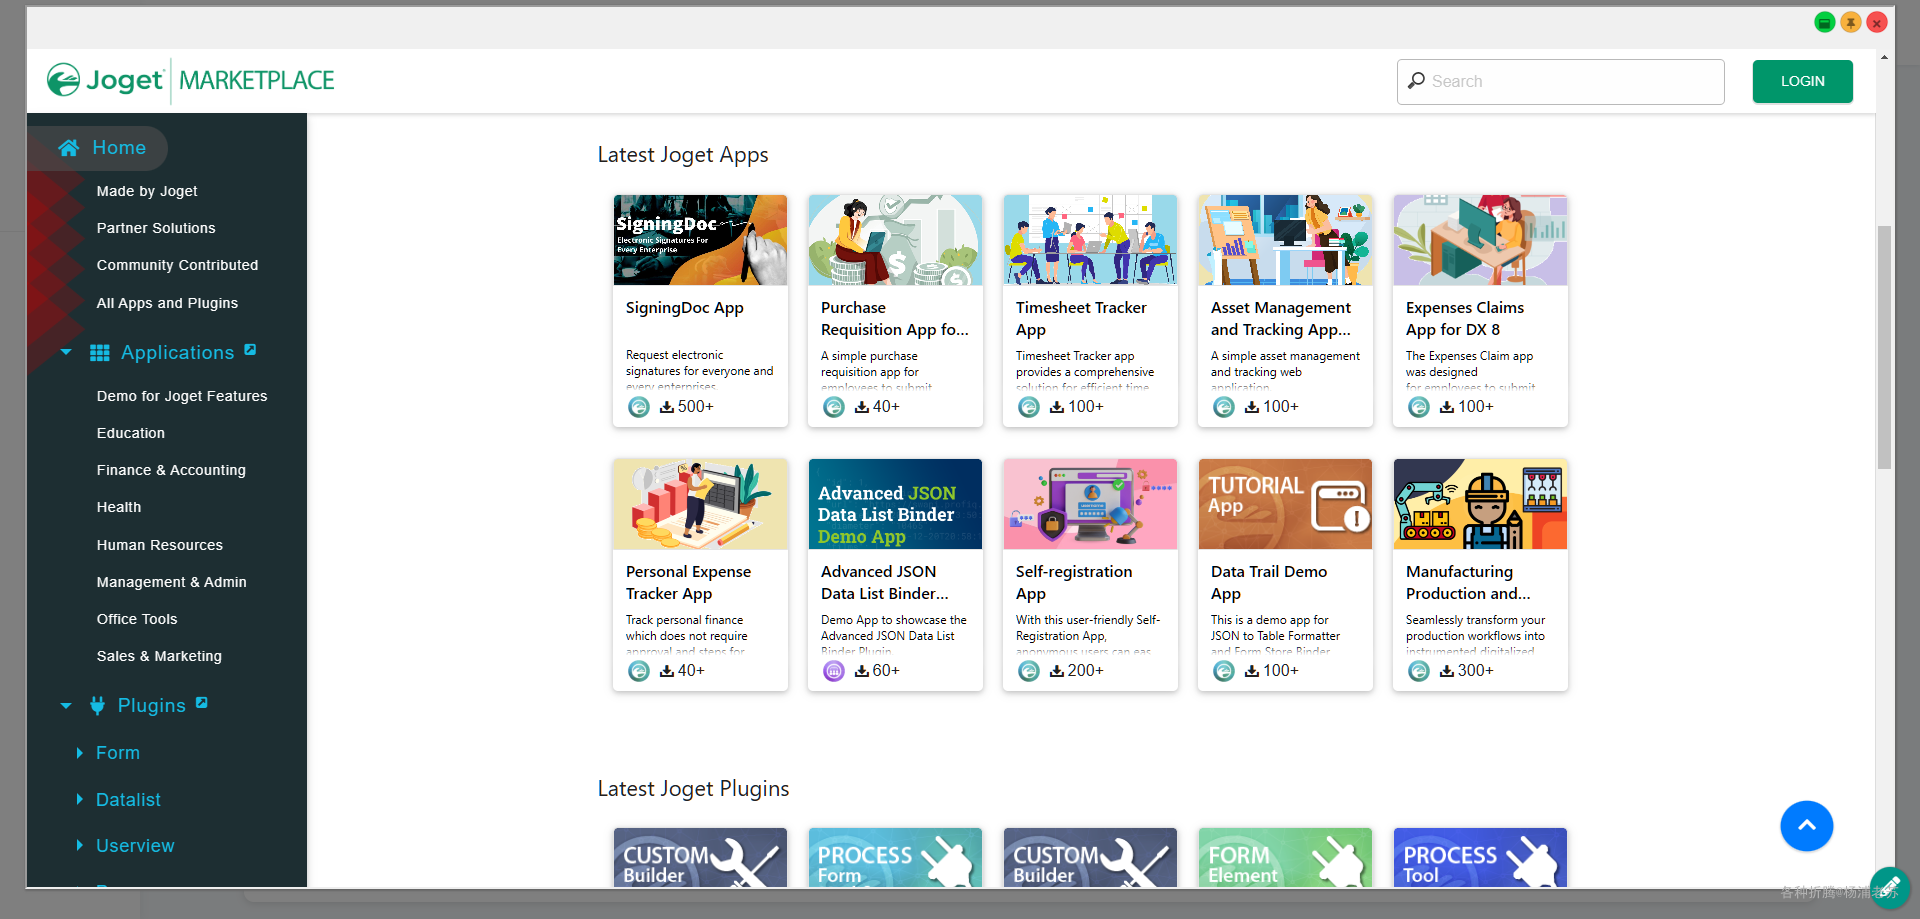Click the search magnifier icon

pyautogui.click(x=1416, y=81)
